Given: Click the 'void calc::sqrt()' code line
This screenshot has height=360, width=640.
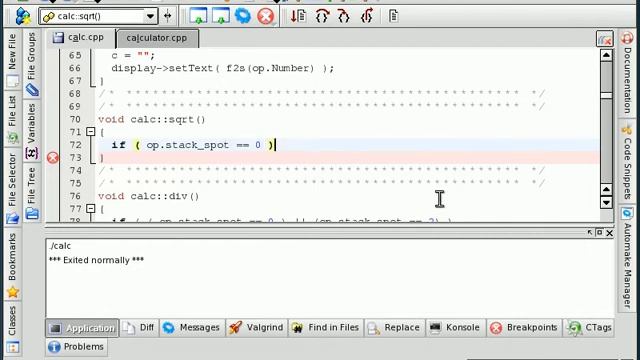Looking at the screenshot, I should point(151,120).
